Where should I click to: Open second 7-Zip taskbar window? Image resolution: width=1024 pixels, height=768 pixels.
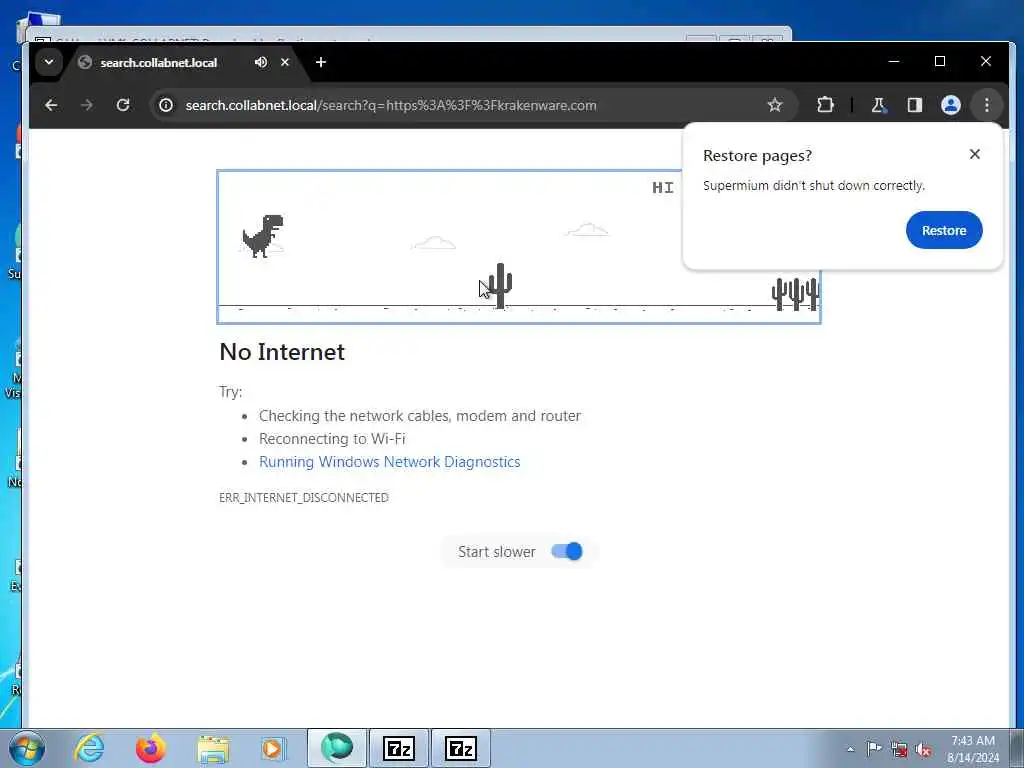460,748
